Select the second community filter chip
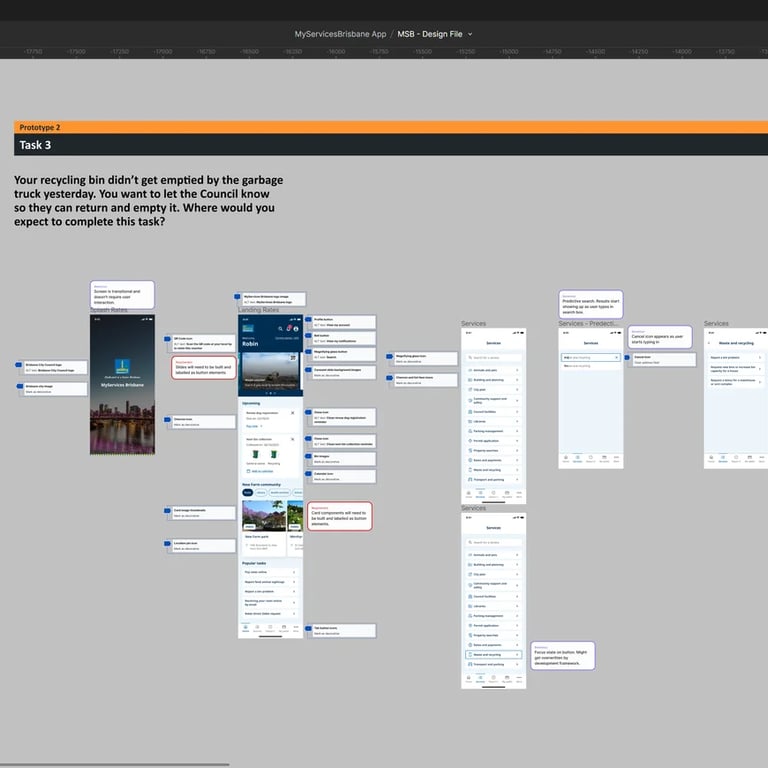The width and height of the screenshot is (768, 768). coord(261,493)
